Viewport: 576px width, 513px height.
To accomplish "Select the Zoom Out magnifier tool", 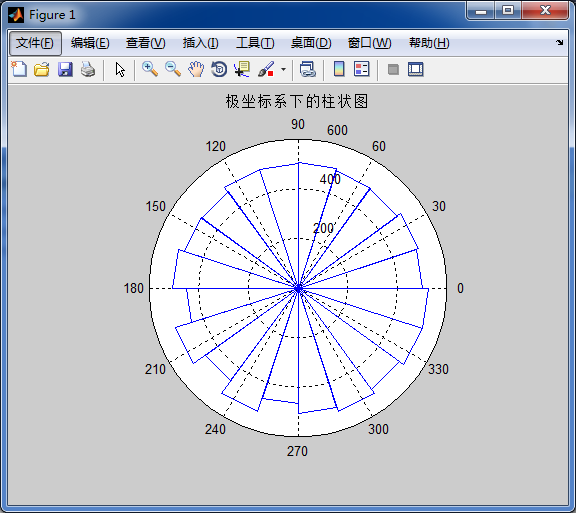I will point(173,69).
